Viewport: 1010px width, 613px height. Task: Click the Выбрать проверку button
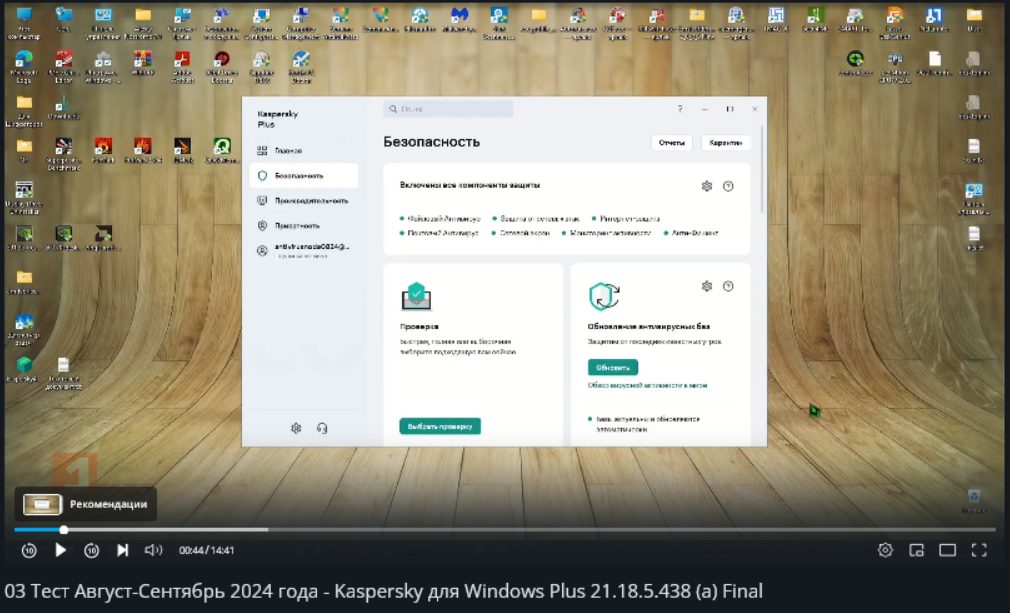pyautogui.click(x=440, y=426)
